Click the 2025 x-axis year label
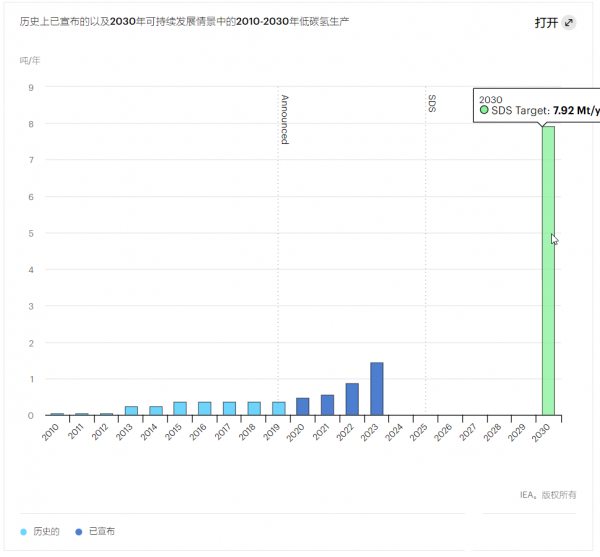This screenshot has width=600, height=557. pyautogui.click(x=420, y=431)
